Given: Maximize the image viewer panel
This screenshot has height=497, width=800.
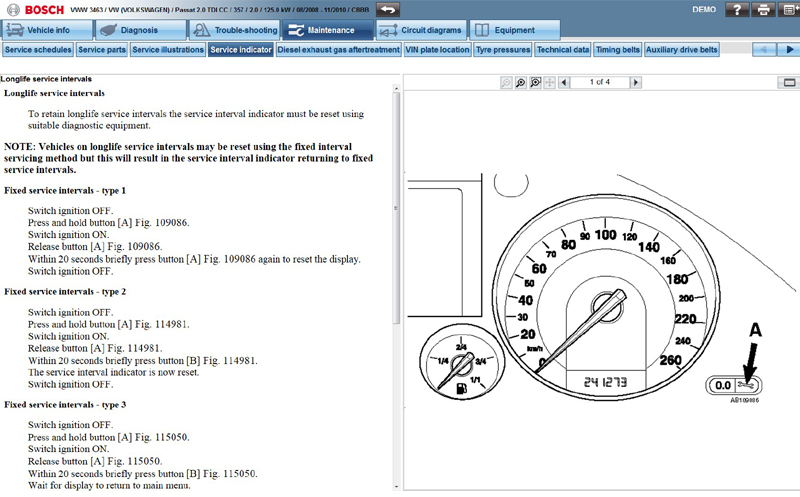Looking at the screenshot, I should pyautogui.click(x=789, y=82).
